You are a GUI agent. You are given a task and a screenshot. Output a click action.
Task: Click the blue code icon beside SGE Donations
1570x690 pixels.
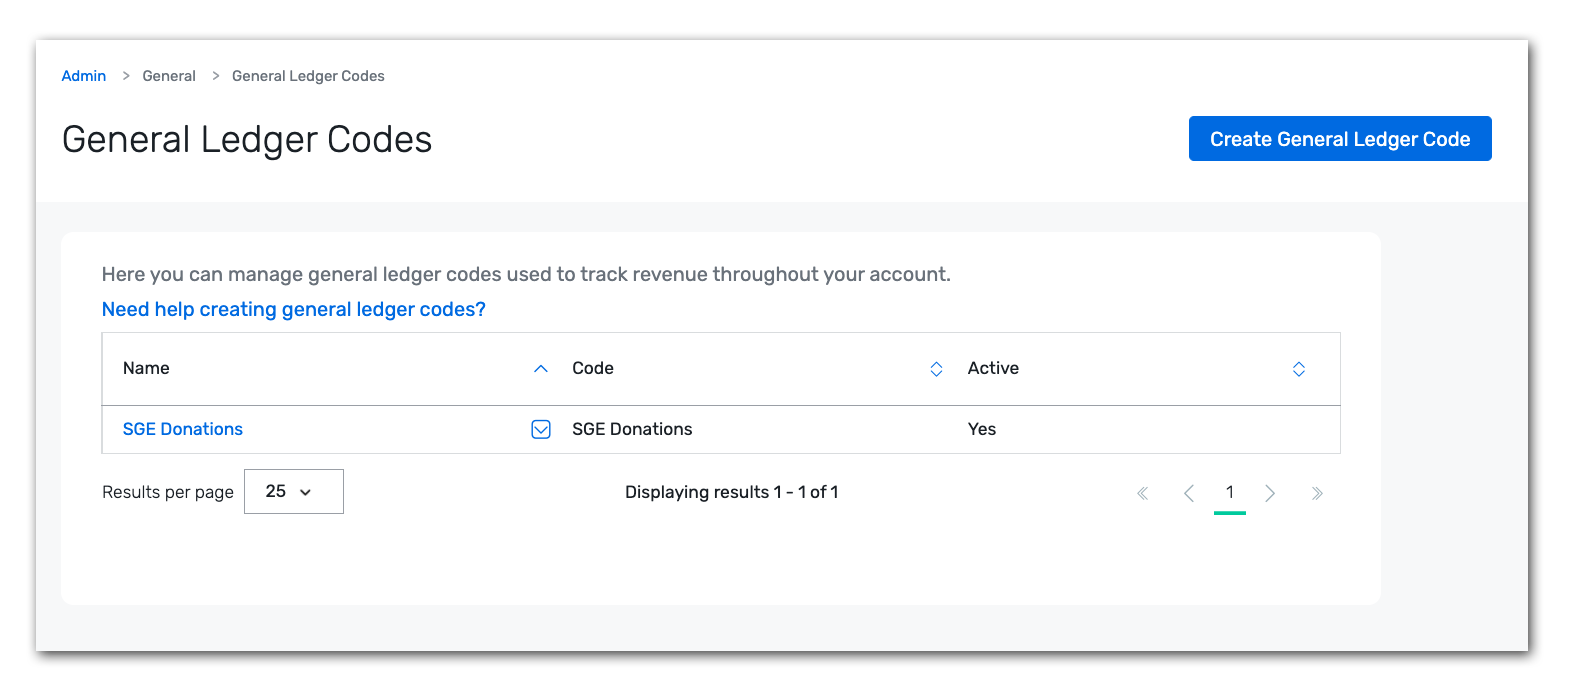click(x=540, y=429)
